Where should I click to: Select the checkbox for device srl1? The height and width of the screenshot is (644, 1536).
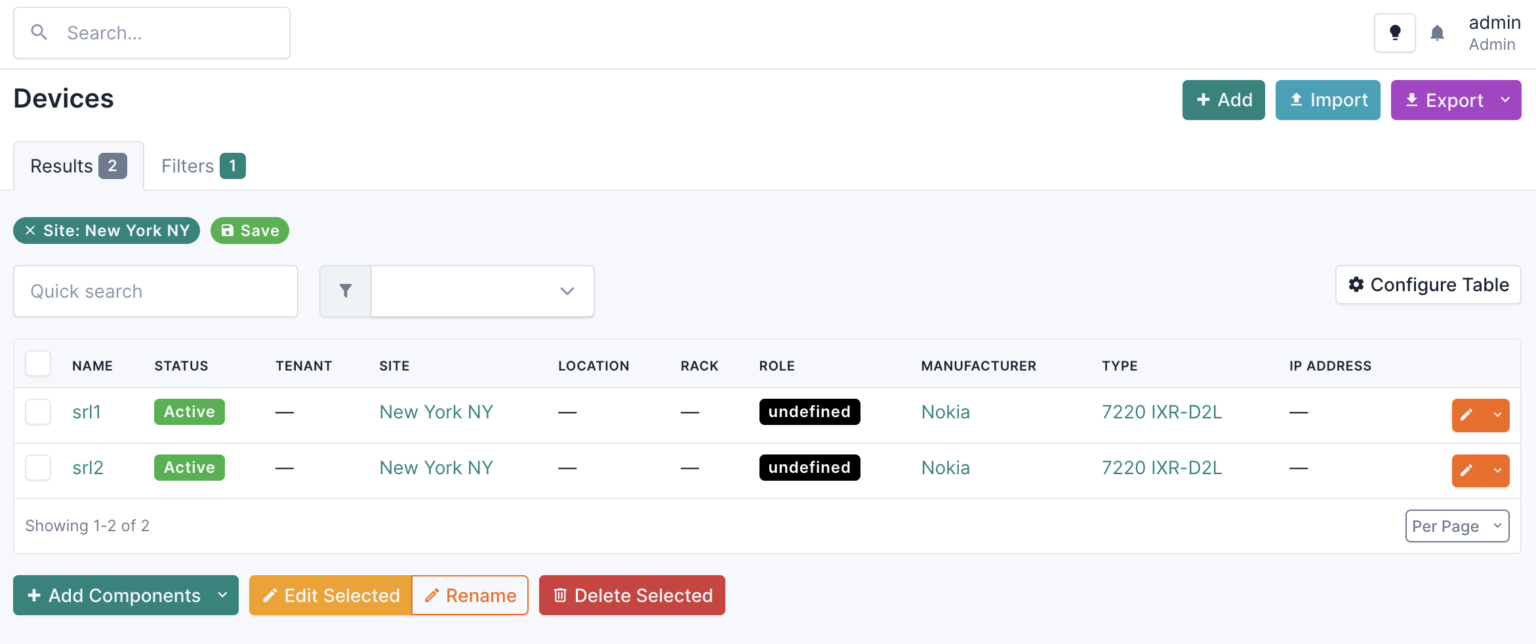tap(37, 412)
